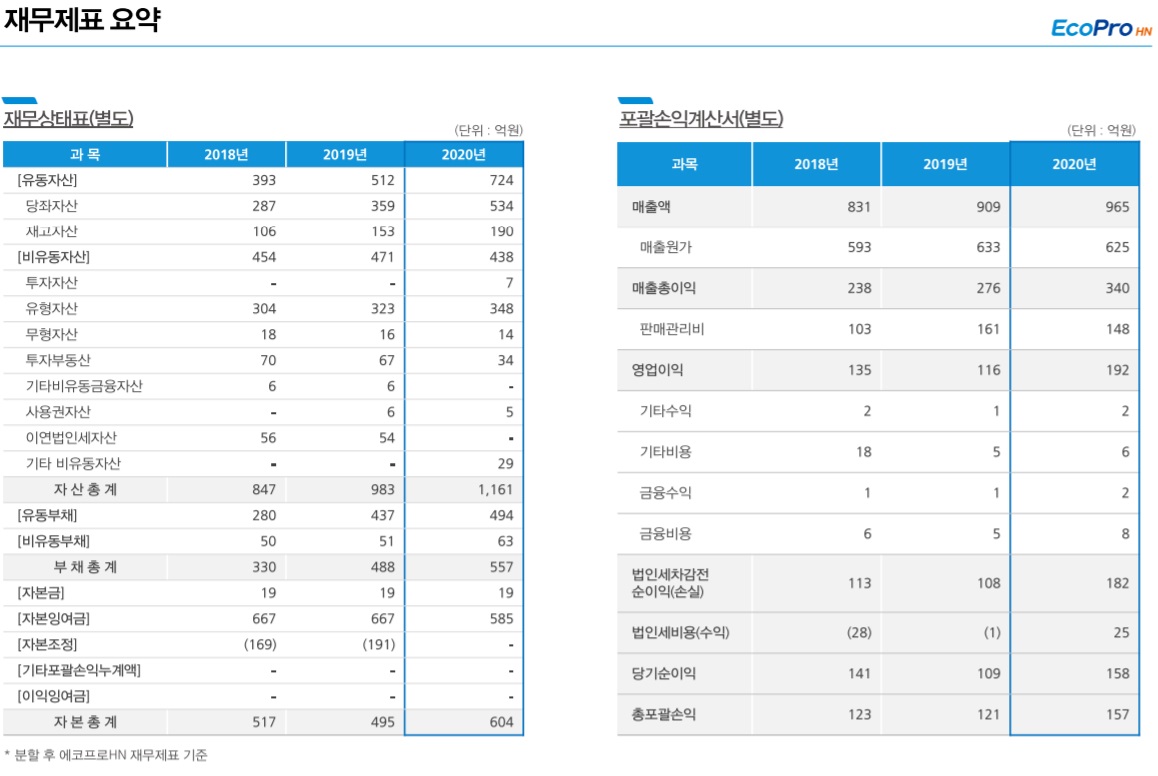1158x776 pixels.
Task: Select the 2019년 header in 포괄손익계산서 table
Action: (945, 164)
